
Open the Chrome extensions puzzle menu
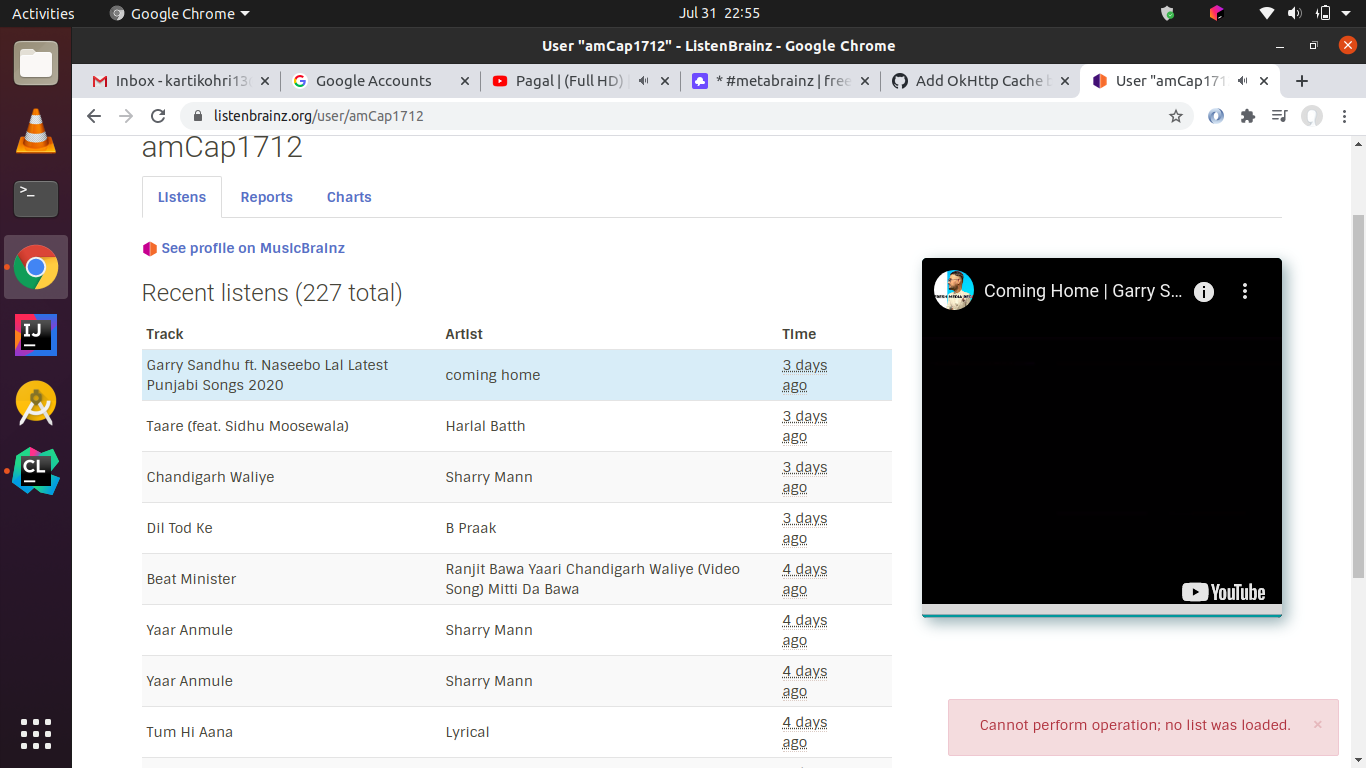click(x=1248, y=116)
